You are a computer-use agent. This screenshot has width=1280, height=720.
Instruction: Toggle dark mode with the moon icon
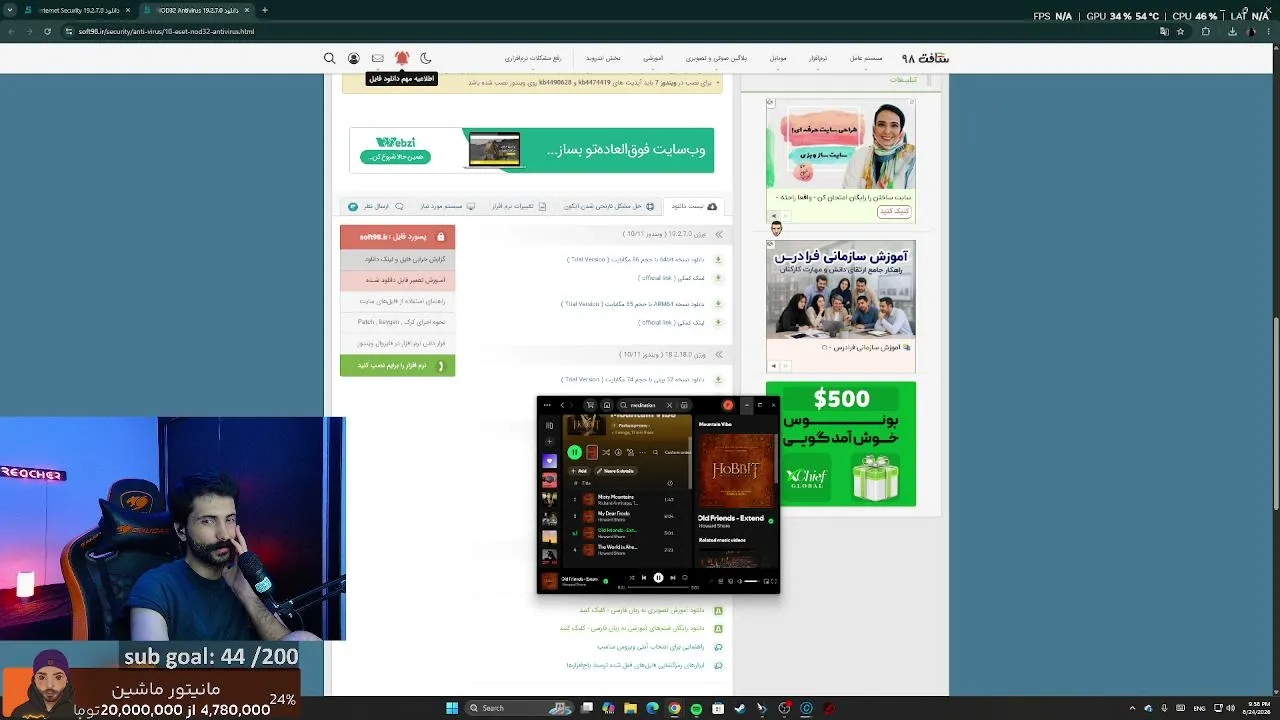coord(426,58)
